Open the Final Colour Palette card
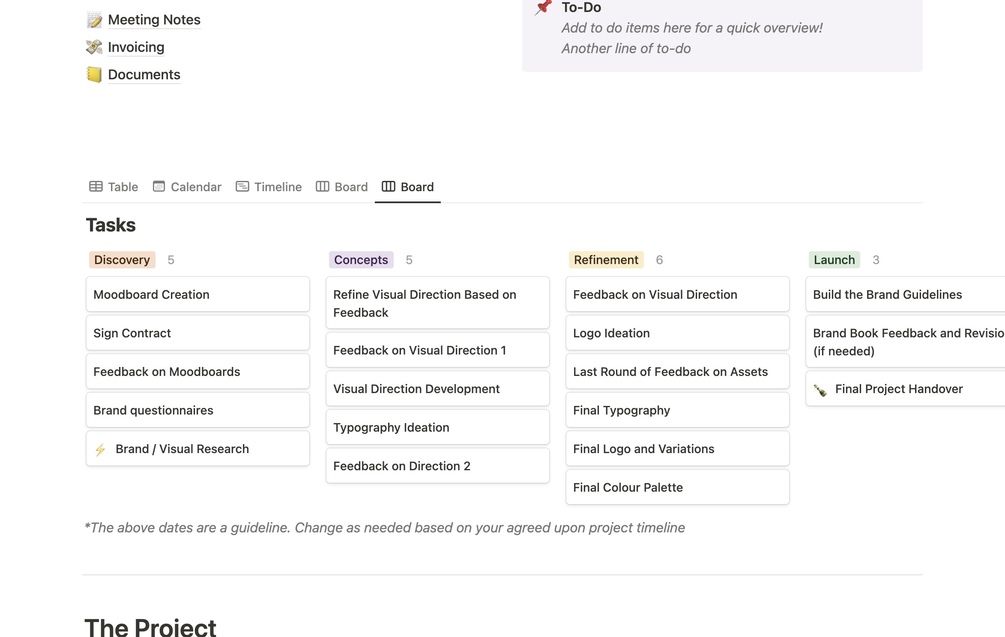 click(x=677, y=488)
